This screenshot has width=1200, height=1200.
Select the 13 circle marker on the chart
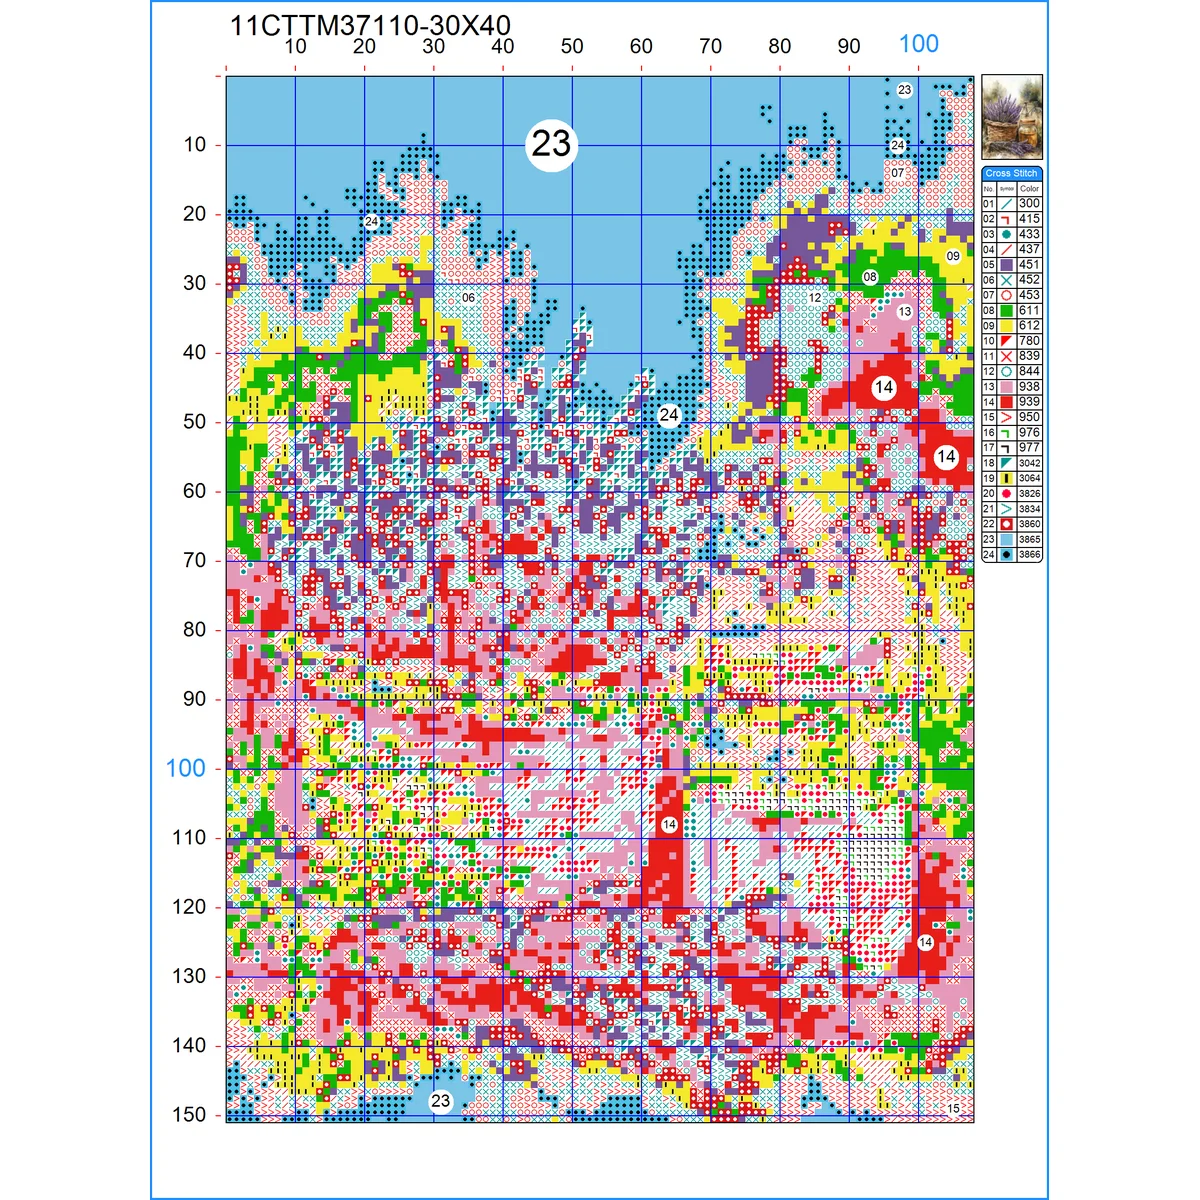905,312
